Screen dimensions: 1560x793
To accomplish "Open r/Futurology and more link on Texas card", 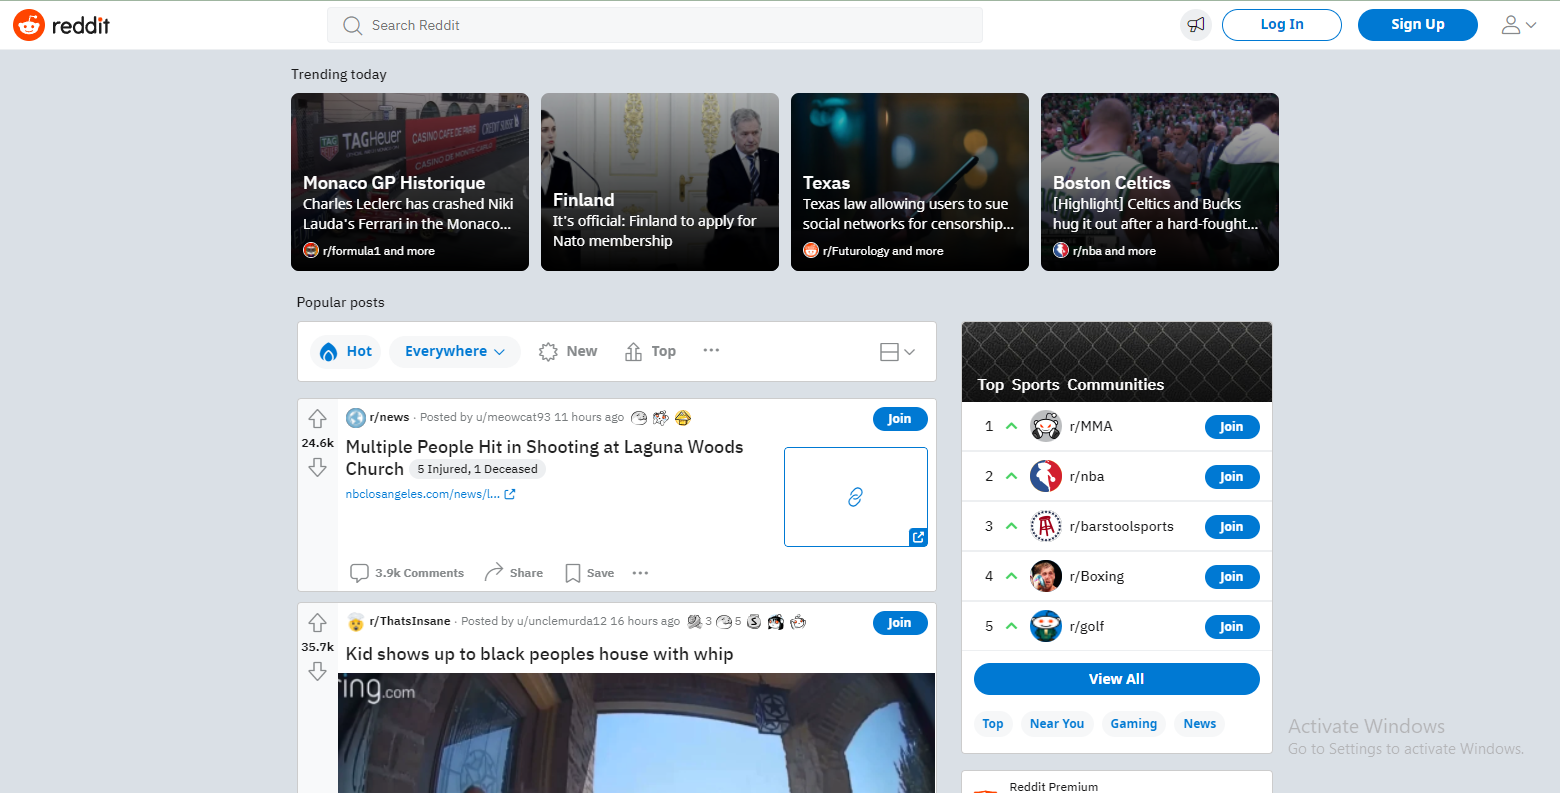I will click(883, 251).
